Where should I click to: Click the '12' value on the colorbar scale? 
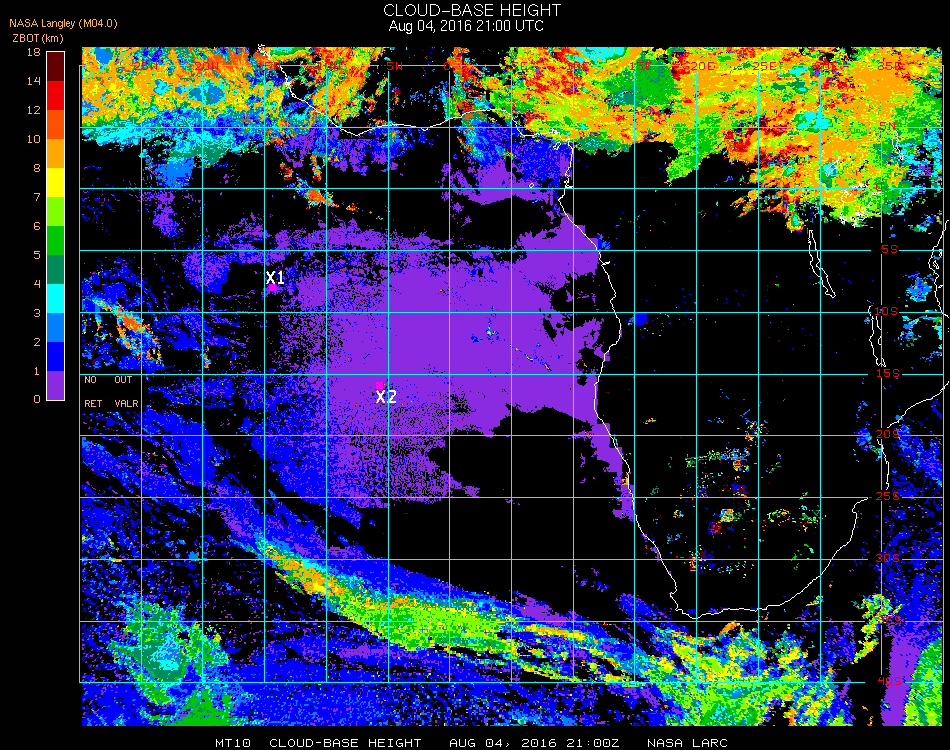click(33, 110)
